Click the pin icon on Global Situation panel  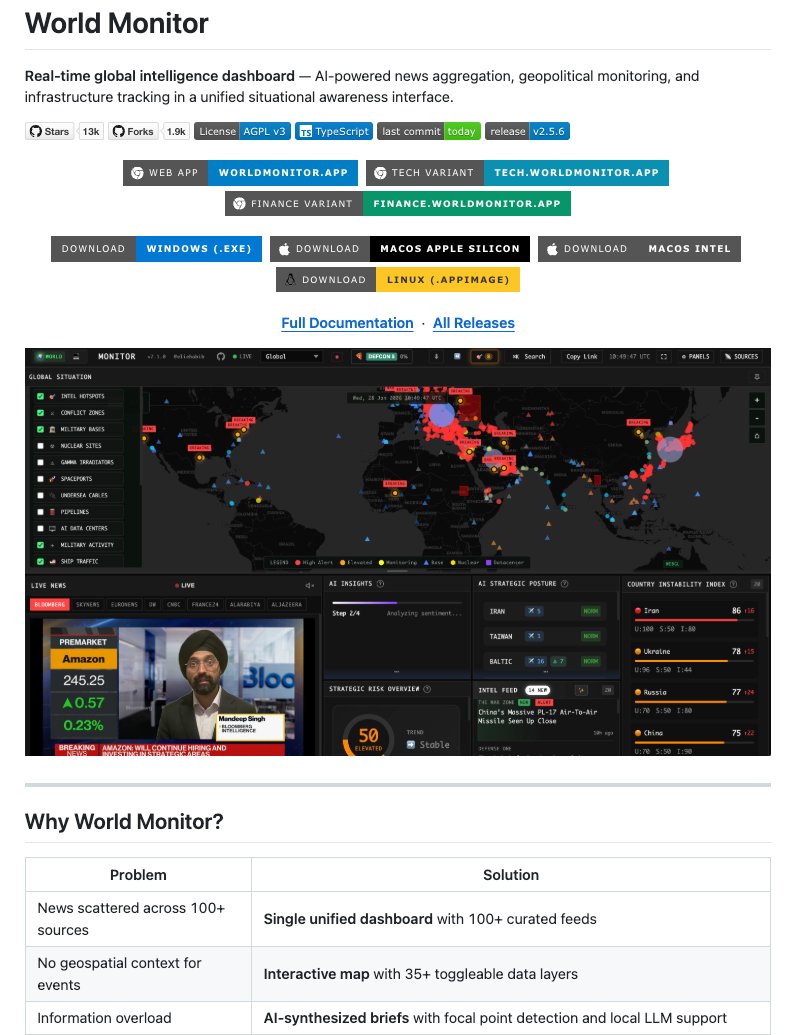pyautogui.click(x=757, y=377)
